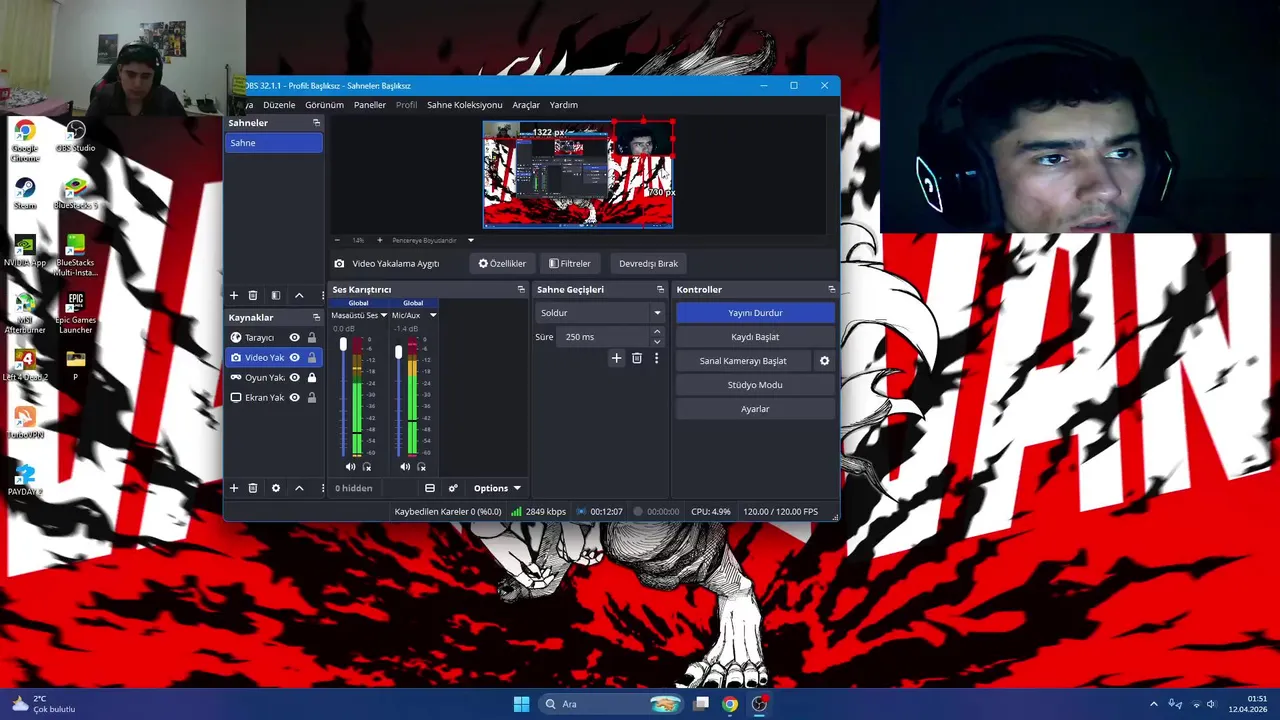The width and height of the screenshot is (1280, 720).
Task: Float the Sahne Geçişleri dock panel
Action: pos(660,290)
